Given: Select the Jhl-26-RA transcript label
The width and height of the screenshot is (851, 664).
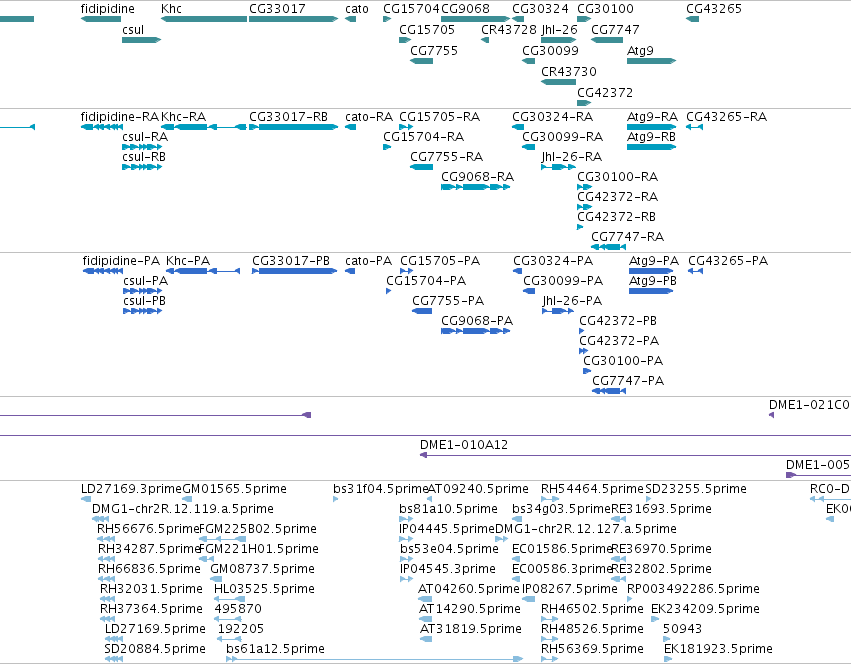Looking at the screenshot, I should (571, 157).
